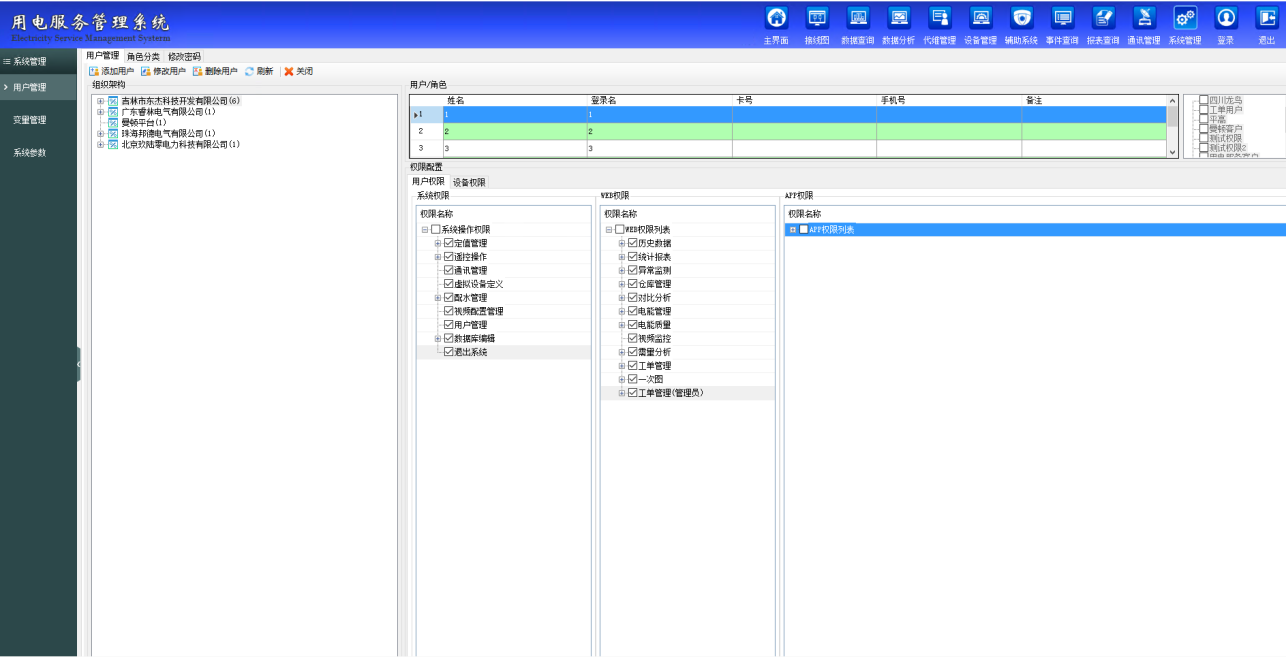This screenshot has width=1286, height=657.
Task: Check the APP权限列表 checkbox
Action: 803,230
